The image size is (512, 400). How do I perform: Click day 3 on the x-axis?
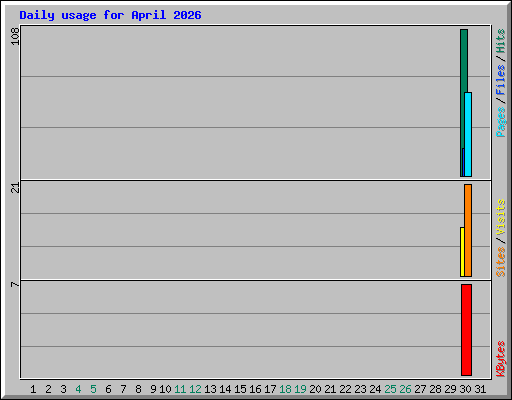63,389
